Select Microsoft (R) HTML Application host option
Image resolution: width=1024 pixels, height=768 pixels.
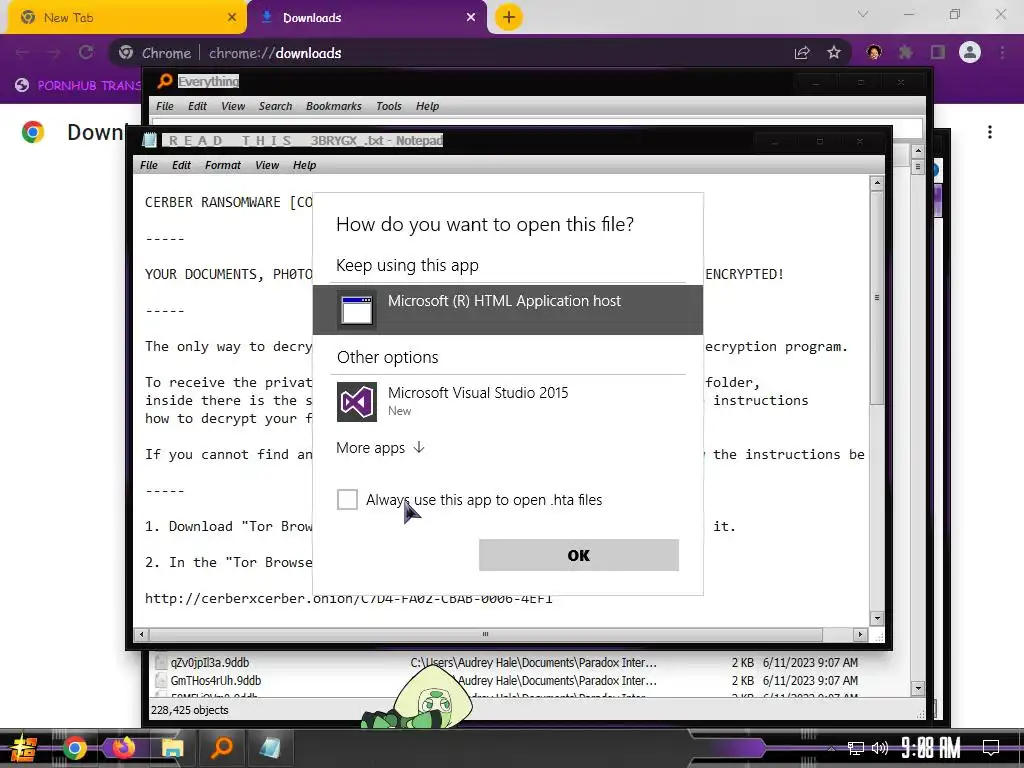tap(507, 310)
